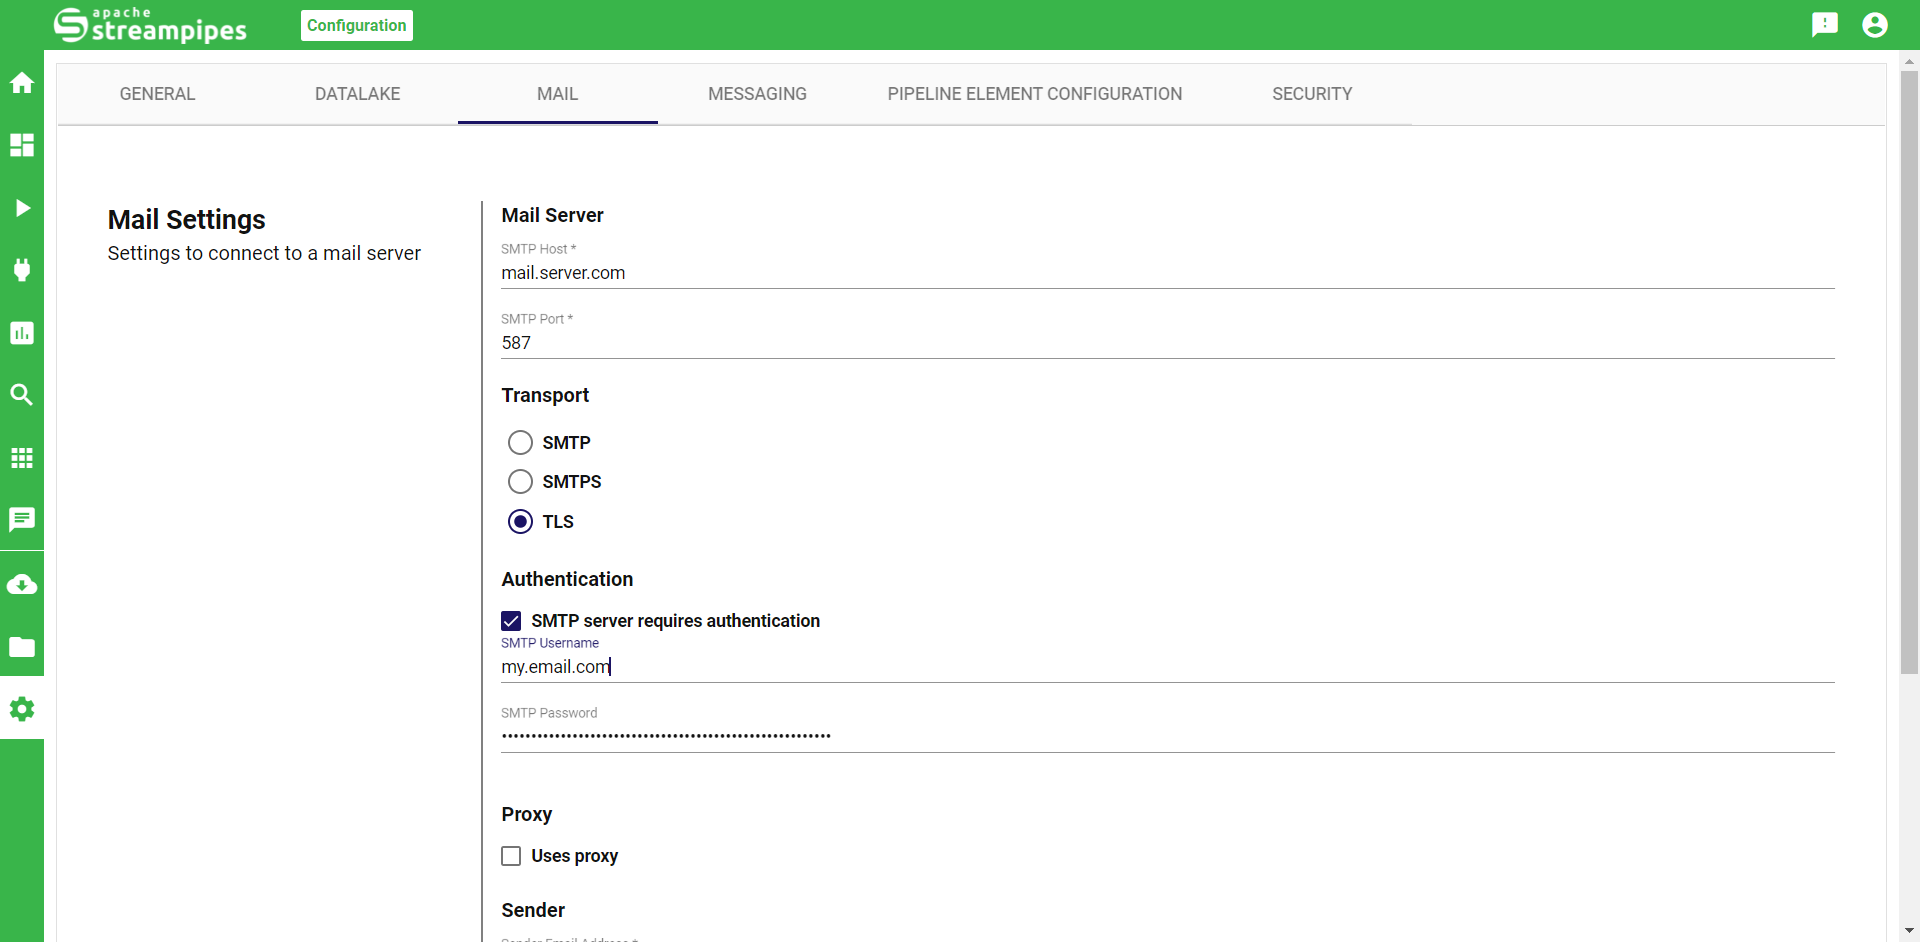Click the Apache StreamPipes logo
The image size is (1920, 942).
point(150,25)
